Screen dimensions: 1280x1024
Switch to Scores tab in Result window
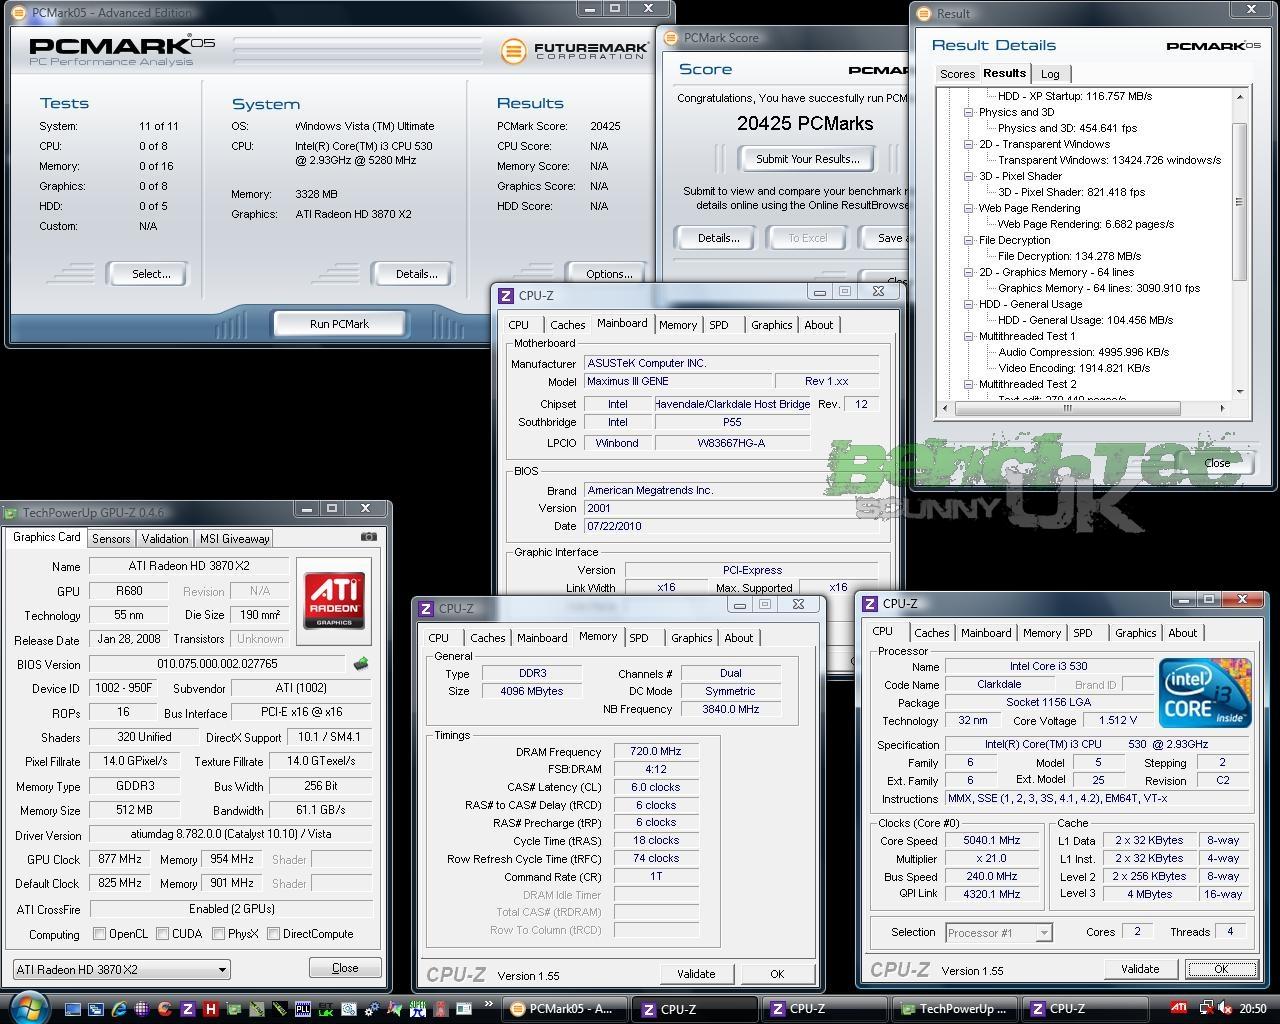click(957, 74)
